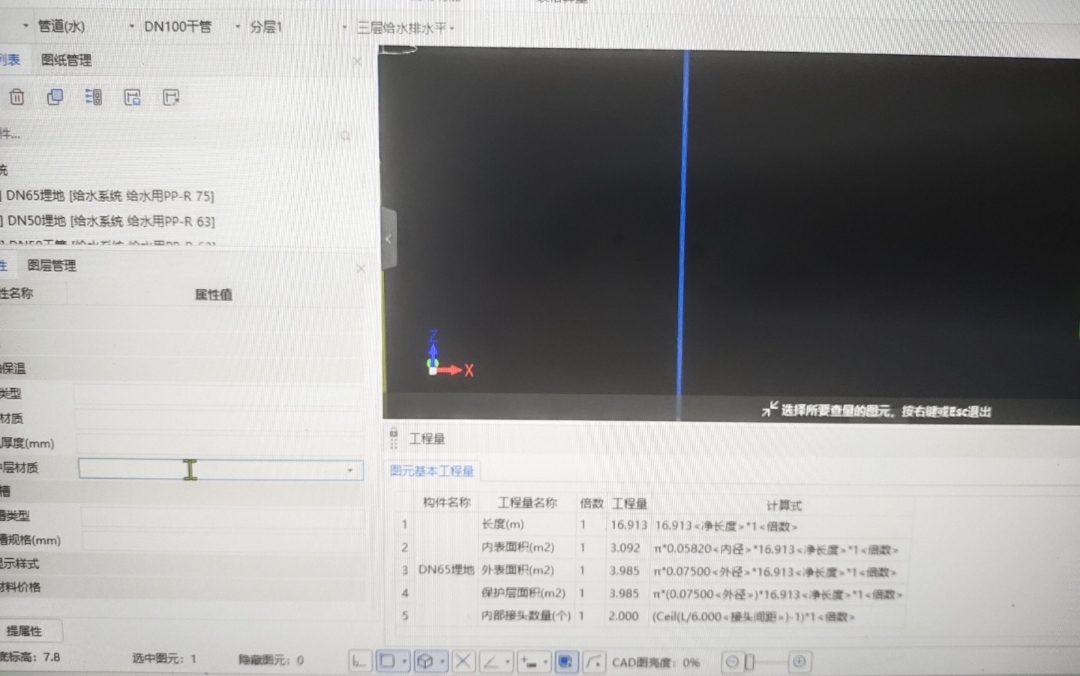This screenshot has width=1080, height=676.
Task: Click the 计算式 column header
Action: 784,505
